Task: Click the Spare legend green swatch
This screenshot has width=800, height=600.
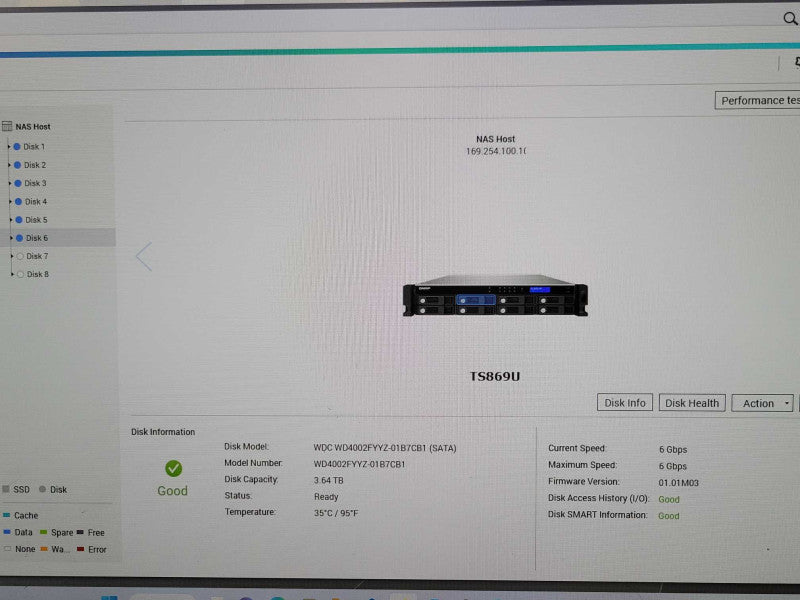Action: 43,532
